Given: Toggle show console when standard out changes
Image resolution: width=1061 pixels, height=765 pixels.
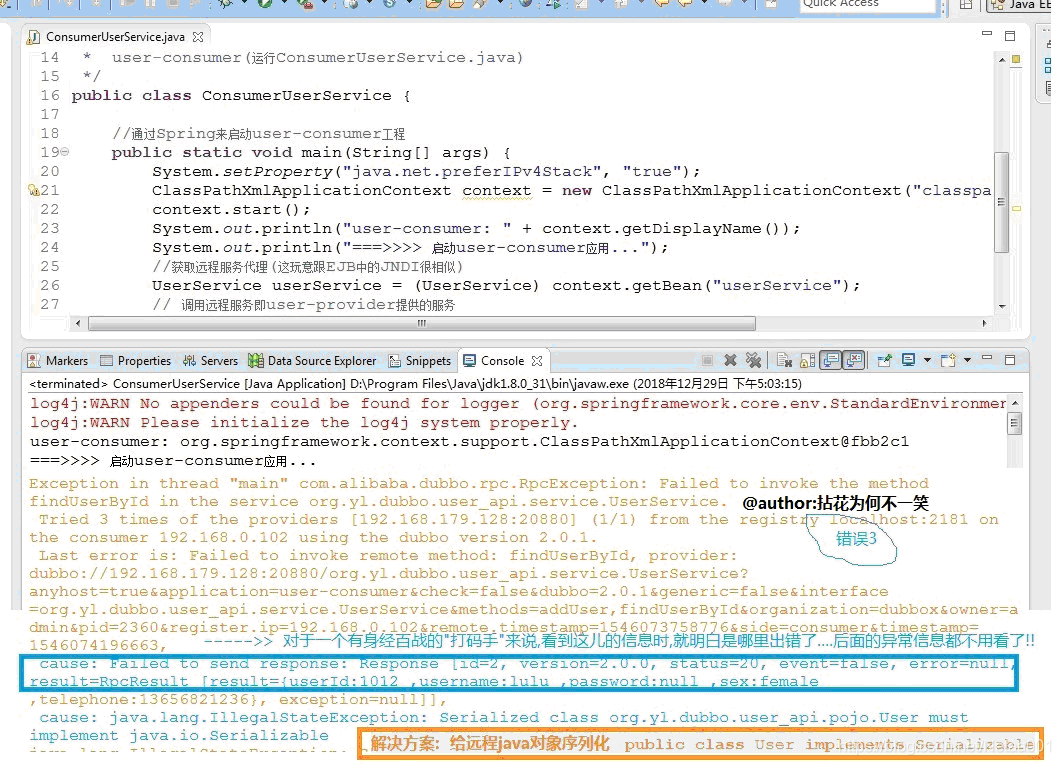Looking at the screenshot, I should pyautogui.click(x=830, y=361).
